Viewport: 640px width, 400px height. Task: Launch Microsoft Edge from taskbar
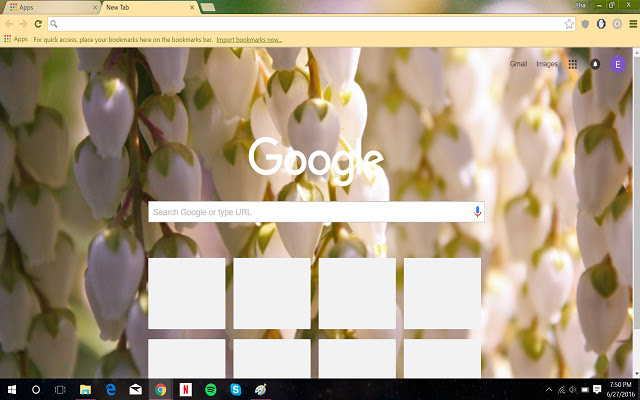pyautogui.click(x=110, y=389)
